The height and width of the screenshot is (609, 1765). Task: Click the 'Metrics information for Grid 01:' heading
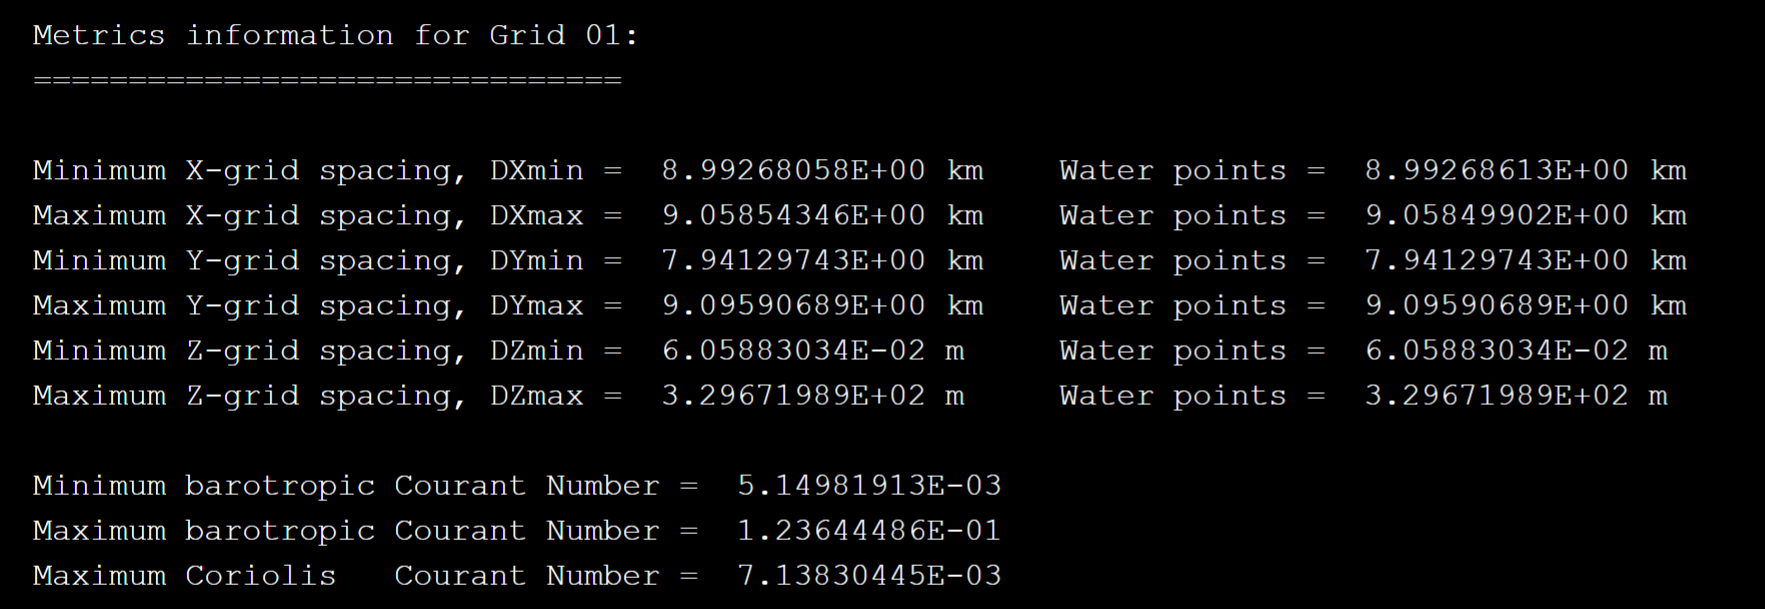click(x=335, y=36)
